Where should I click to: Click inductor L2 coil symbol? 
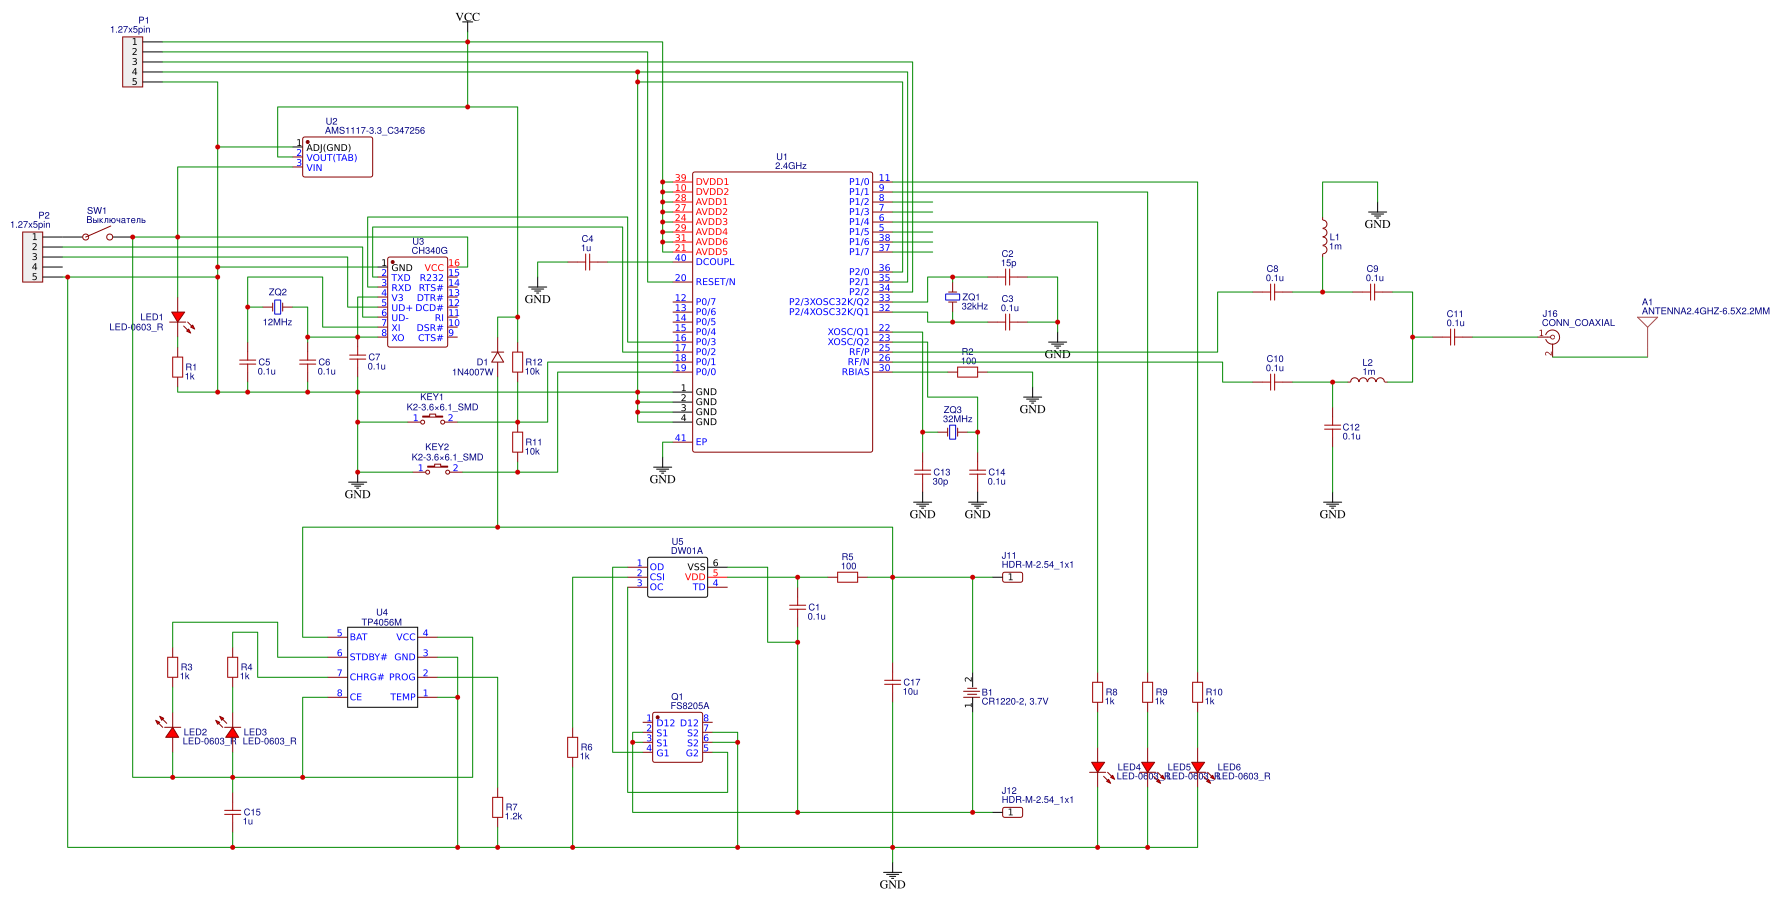1368,379
